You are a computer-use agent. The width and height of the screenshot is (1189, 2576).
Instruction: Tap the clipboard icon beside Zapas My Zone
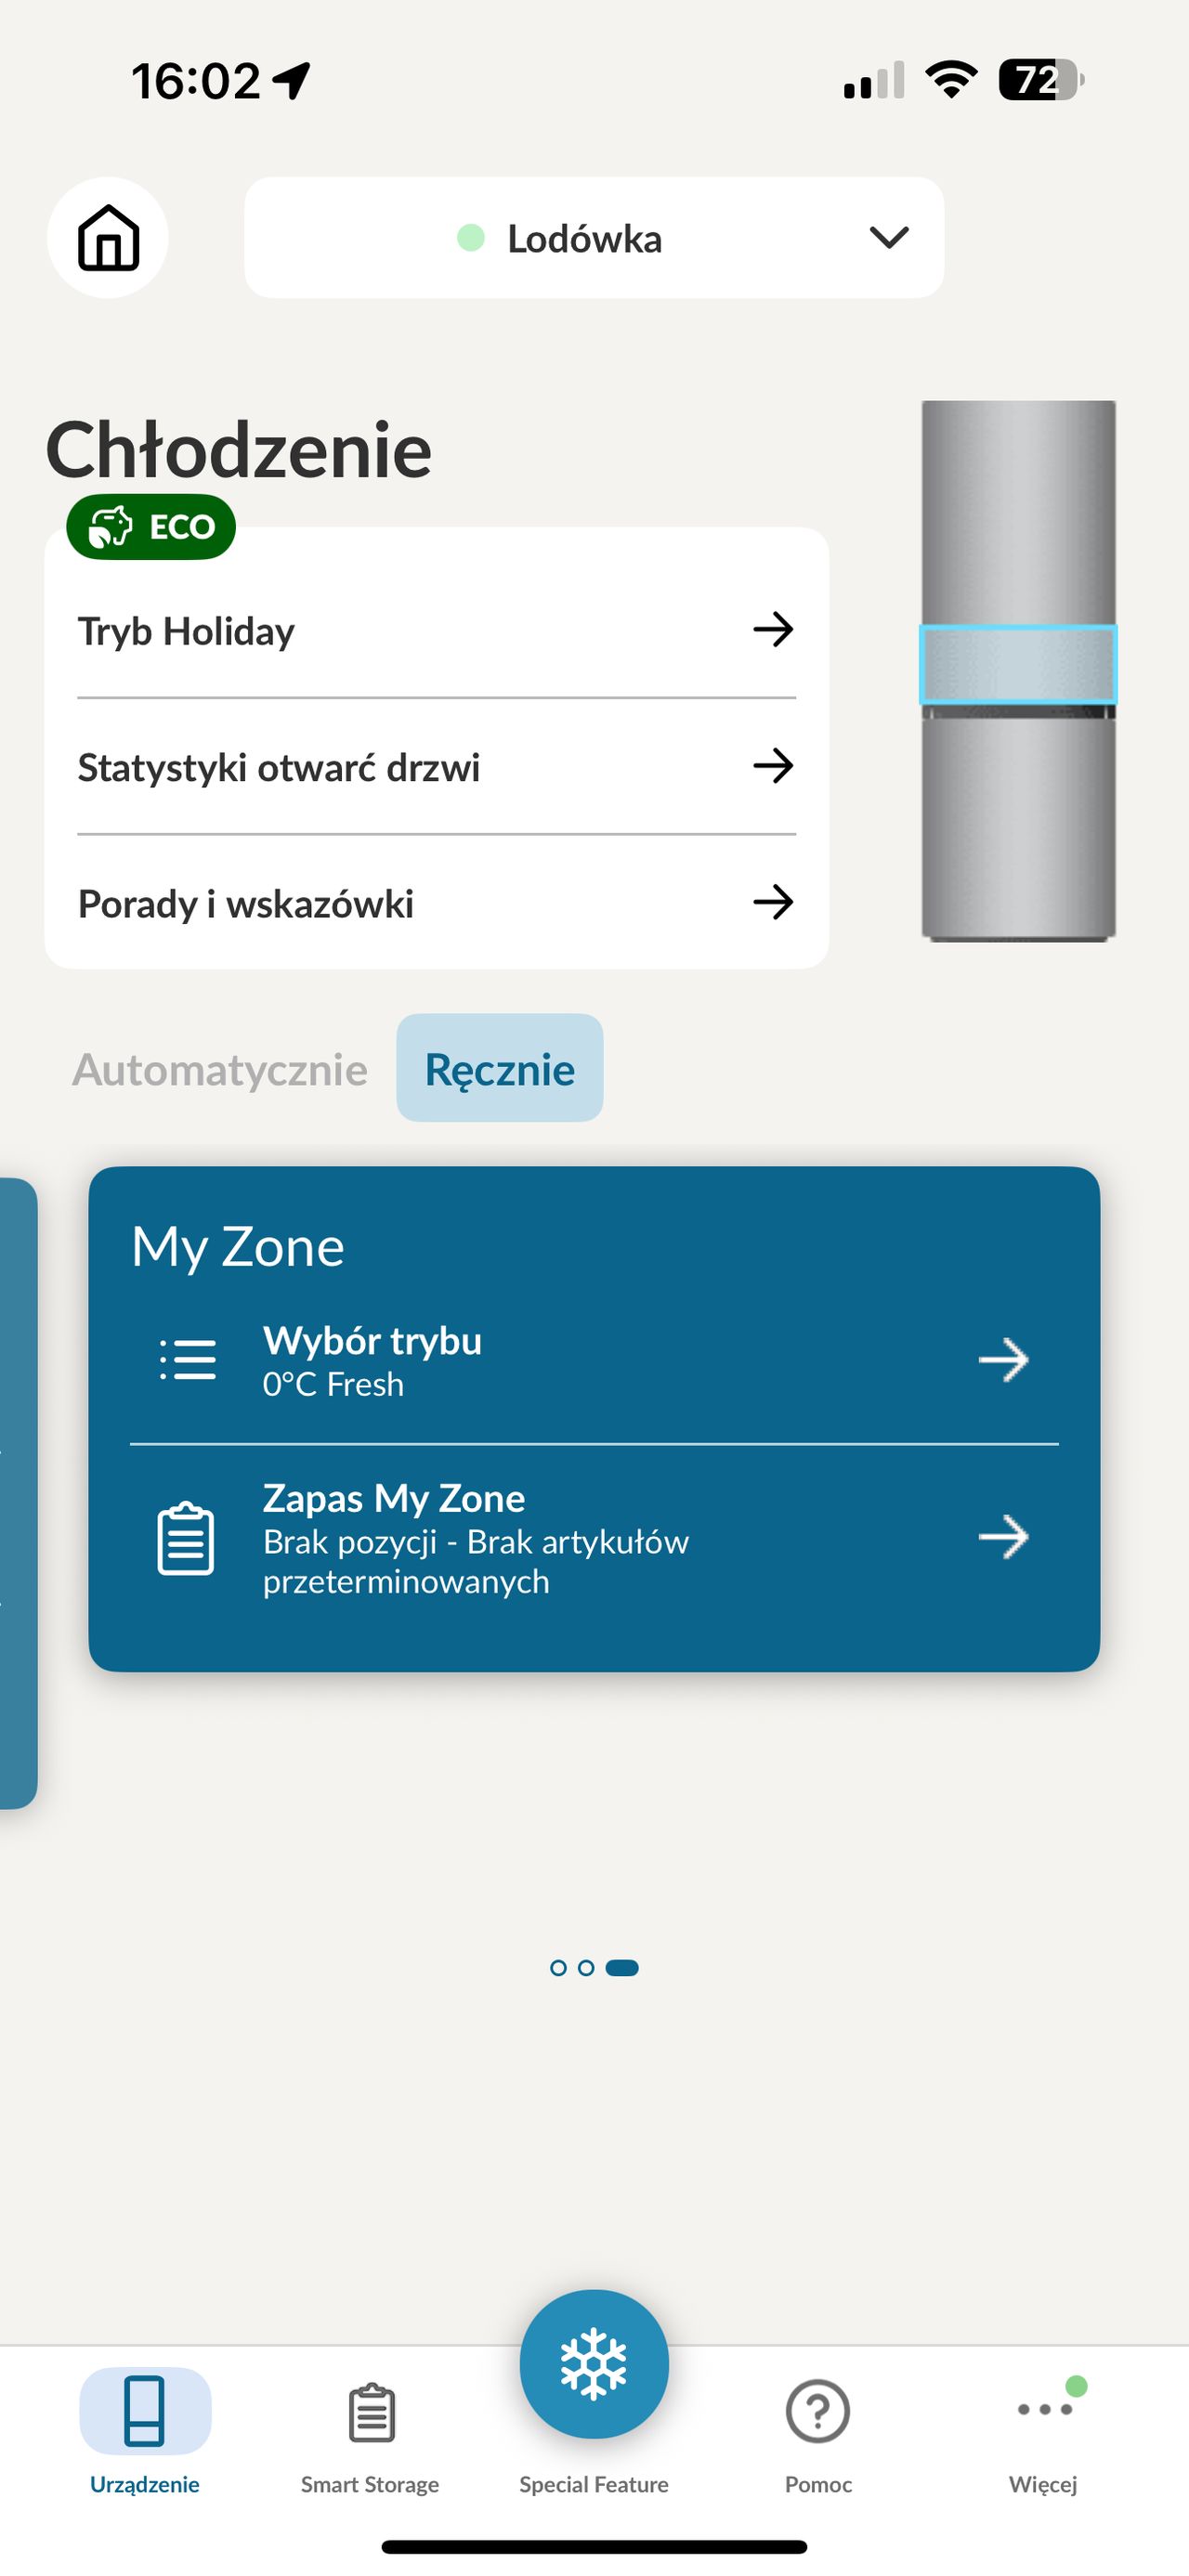[x=186, y=1538]
